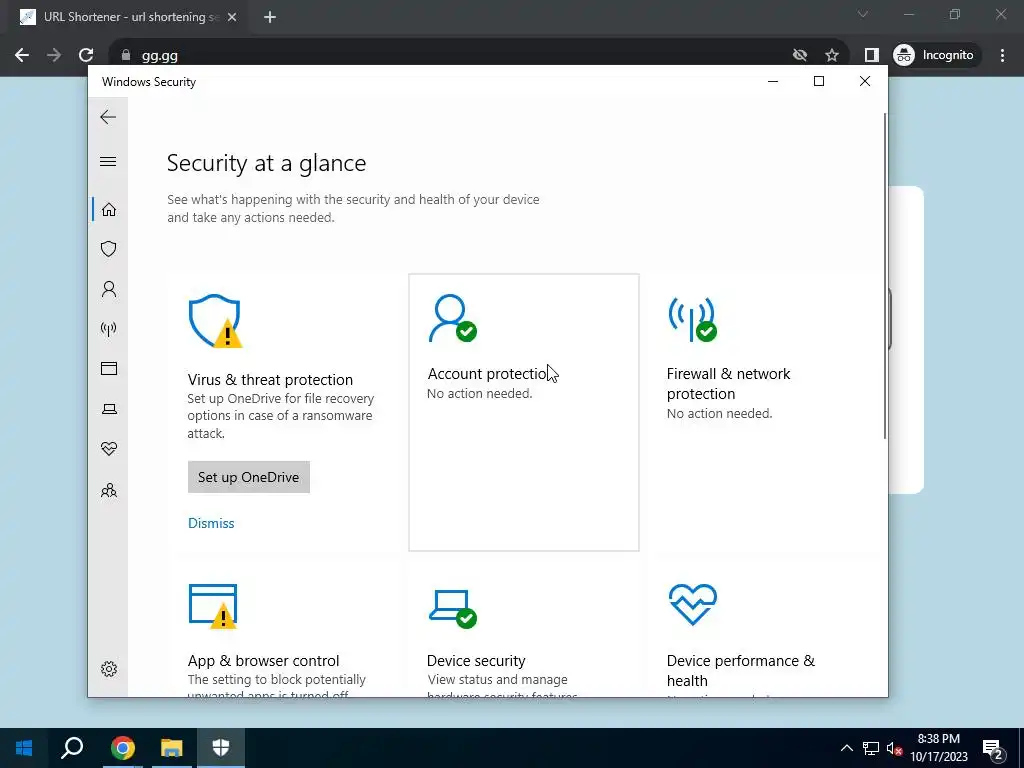Viewport: 1024px width, 768px height.
Task: Open the network tray icon
Action: (871, 748)
